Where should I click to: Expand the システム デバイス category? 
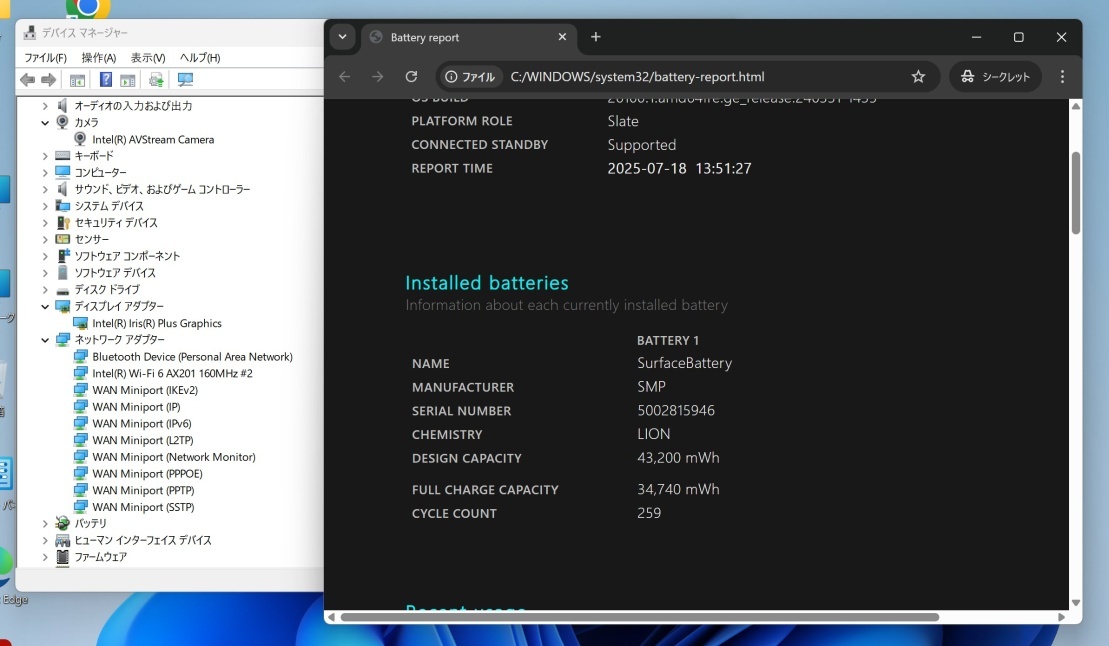[45, 206]
